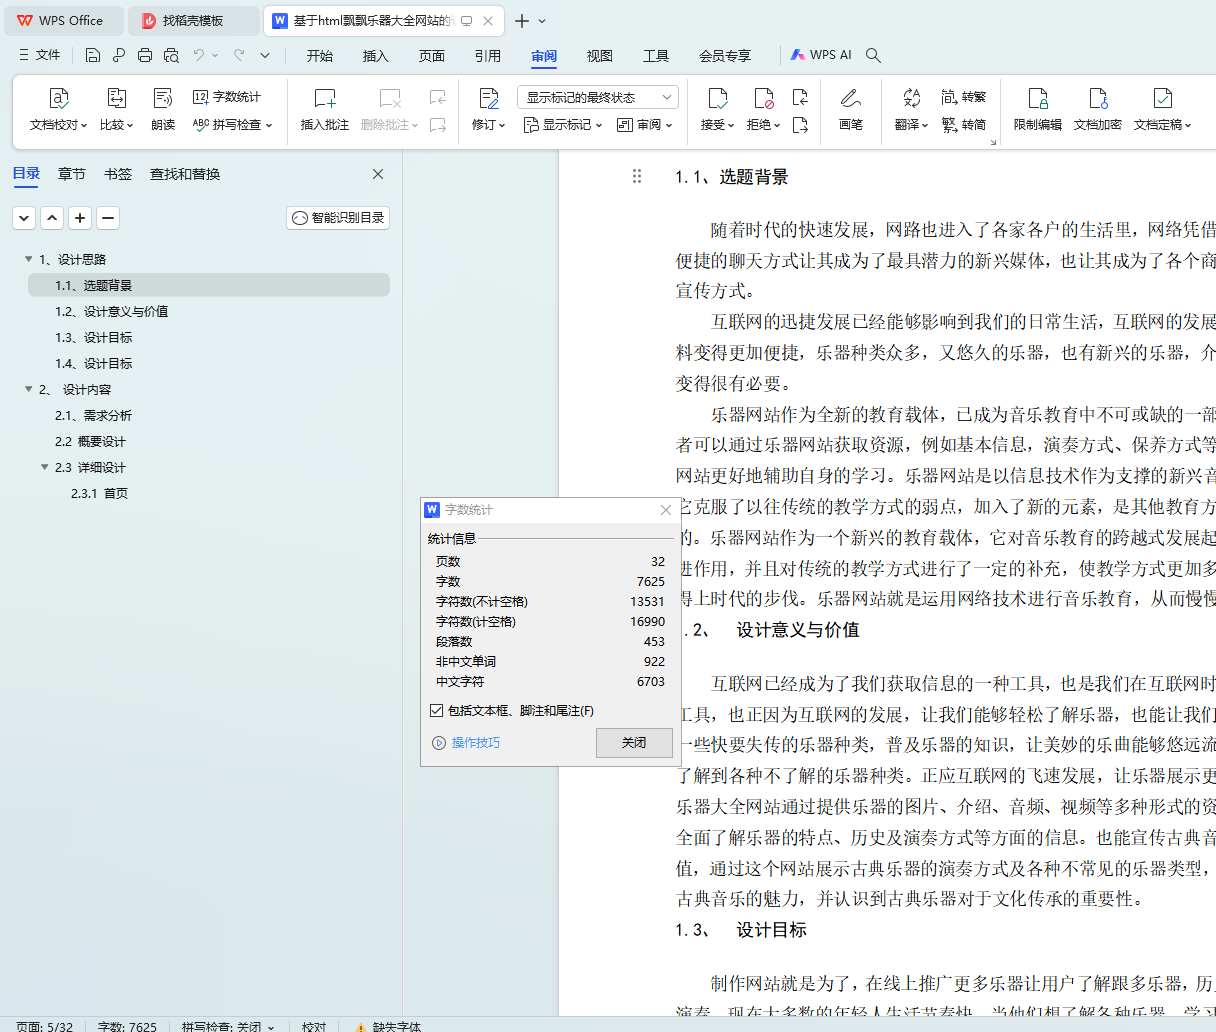The image size is (1216, 1032).
Task: Open WPS AI assistant
Action: pyautogui.click(x=821, y=55)
